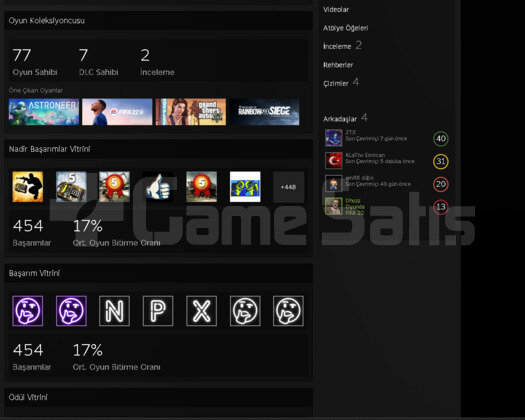Click the bomb achievement icon with number 5
The height and width of the screenshot is (420, 525).
click(71, 187)
